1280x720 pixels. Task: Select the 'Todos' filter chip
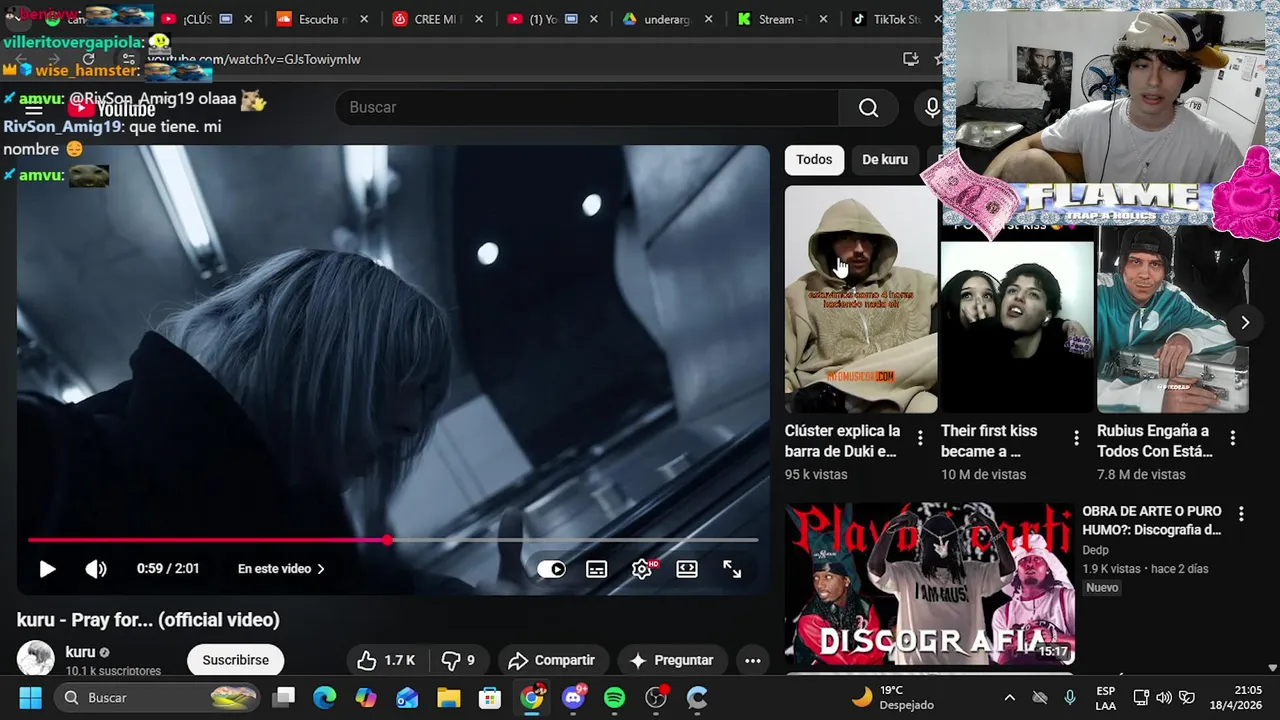(814, 159)
